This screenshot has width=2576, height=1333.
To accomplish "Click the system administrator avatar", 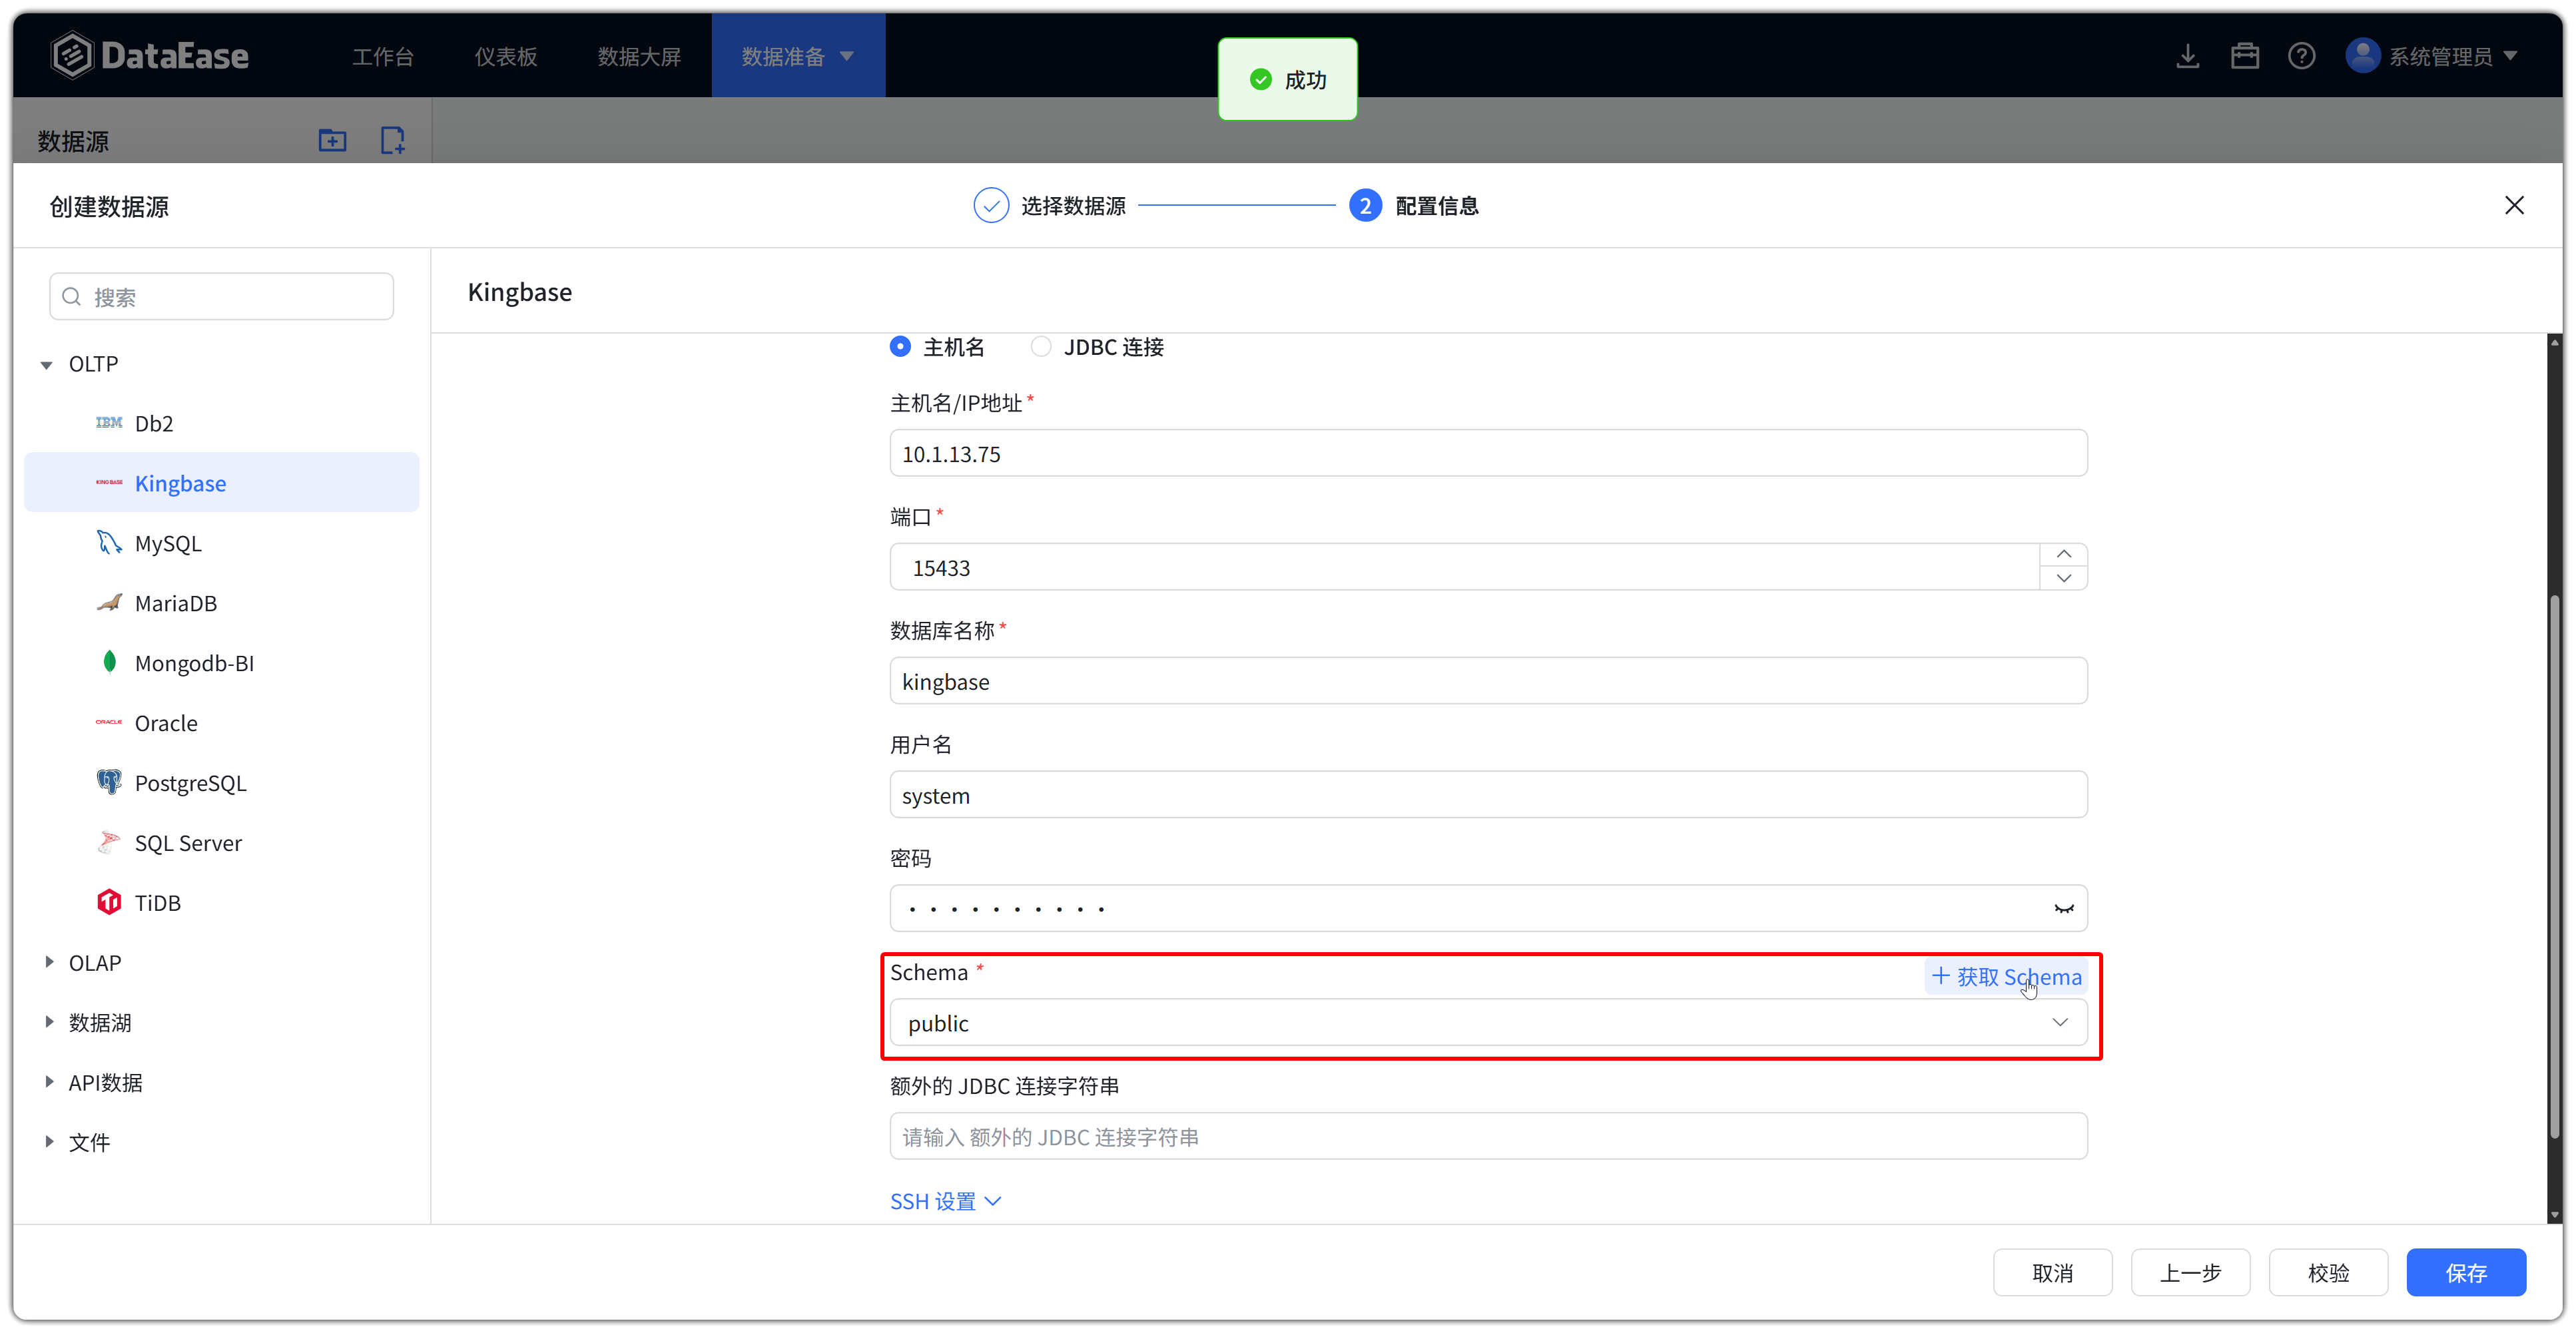I will 2362,56.
